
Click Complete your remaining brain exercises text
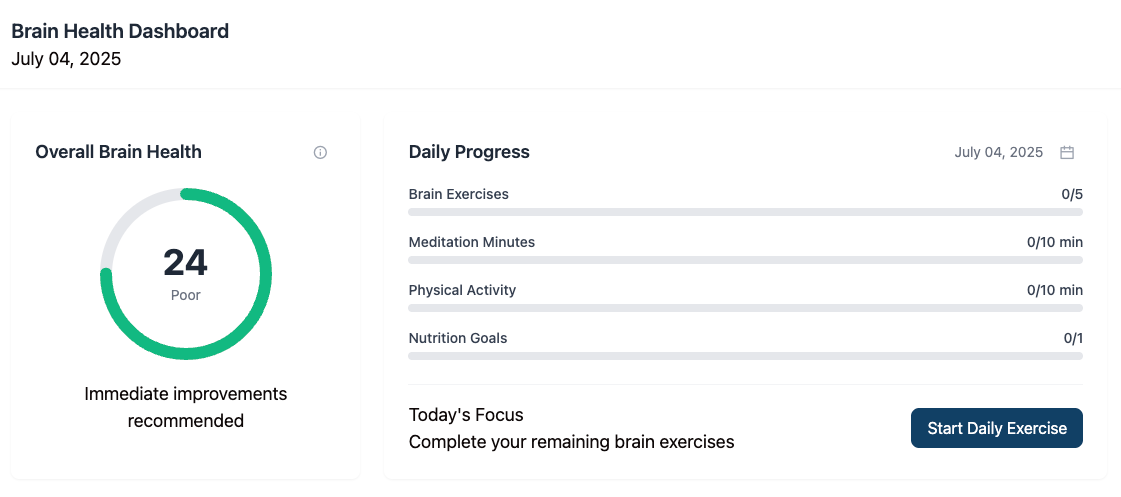[571, 442]
